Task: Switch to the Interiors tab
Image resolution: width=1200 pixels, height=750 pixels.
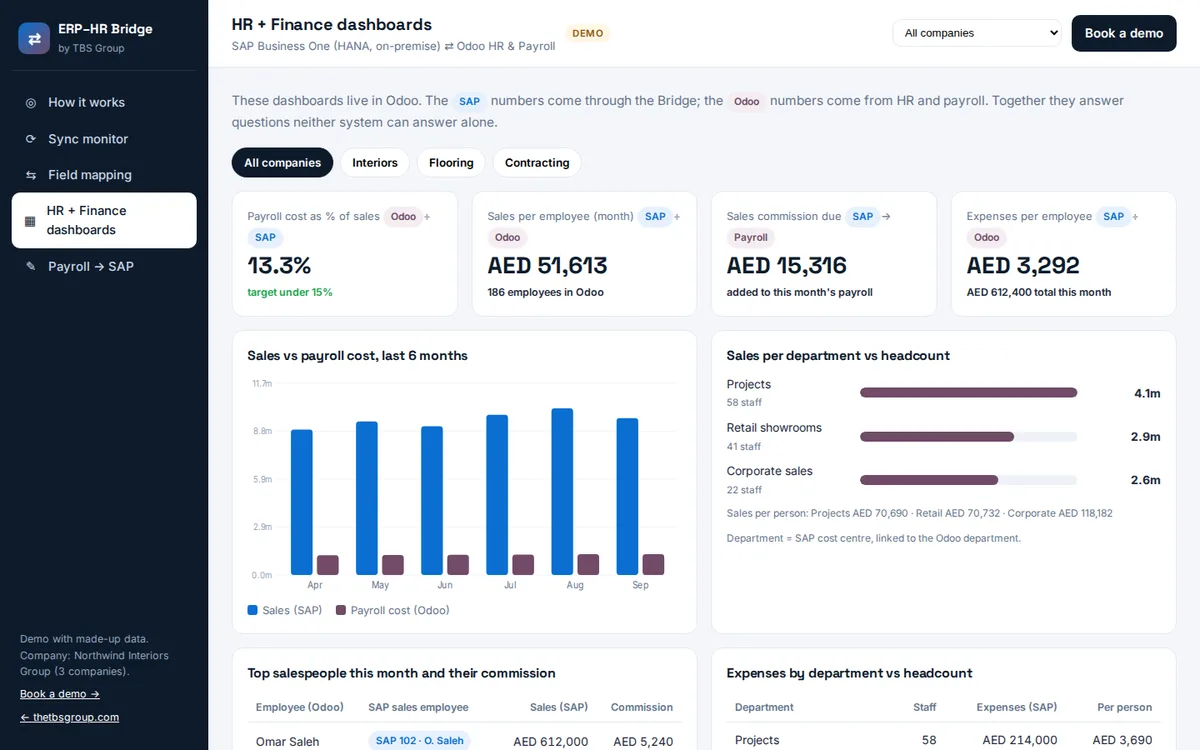Action: [x=375, y=163]
